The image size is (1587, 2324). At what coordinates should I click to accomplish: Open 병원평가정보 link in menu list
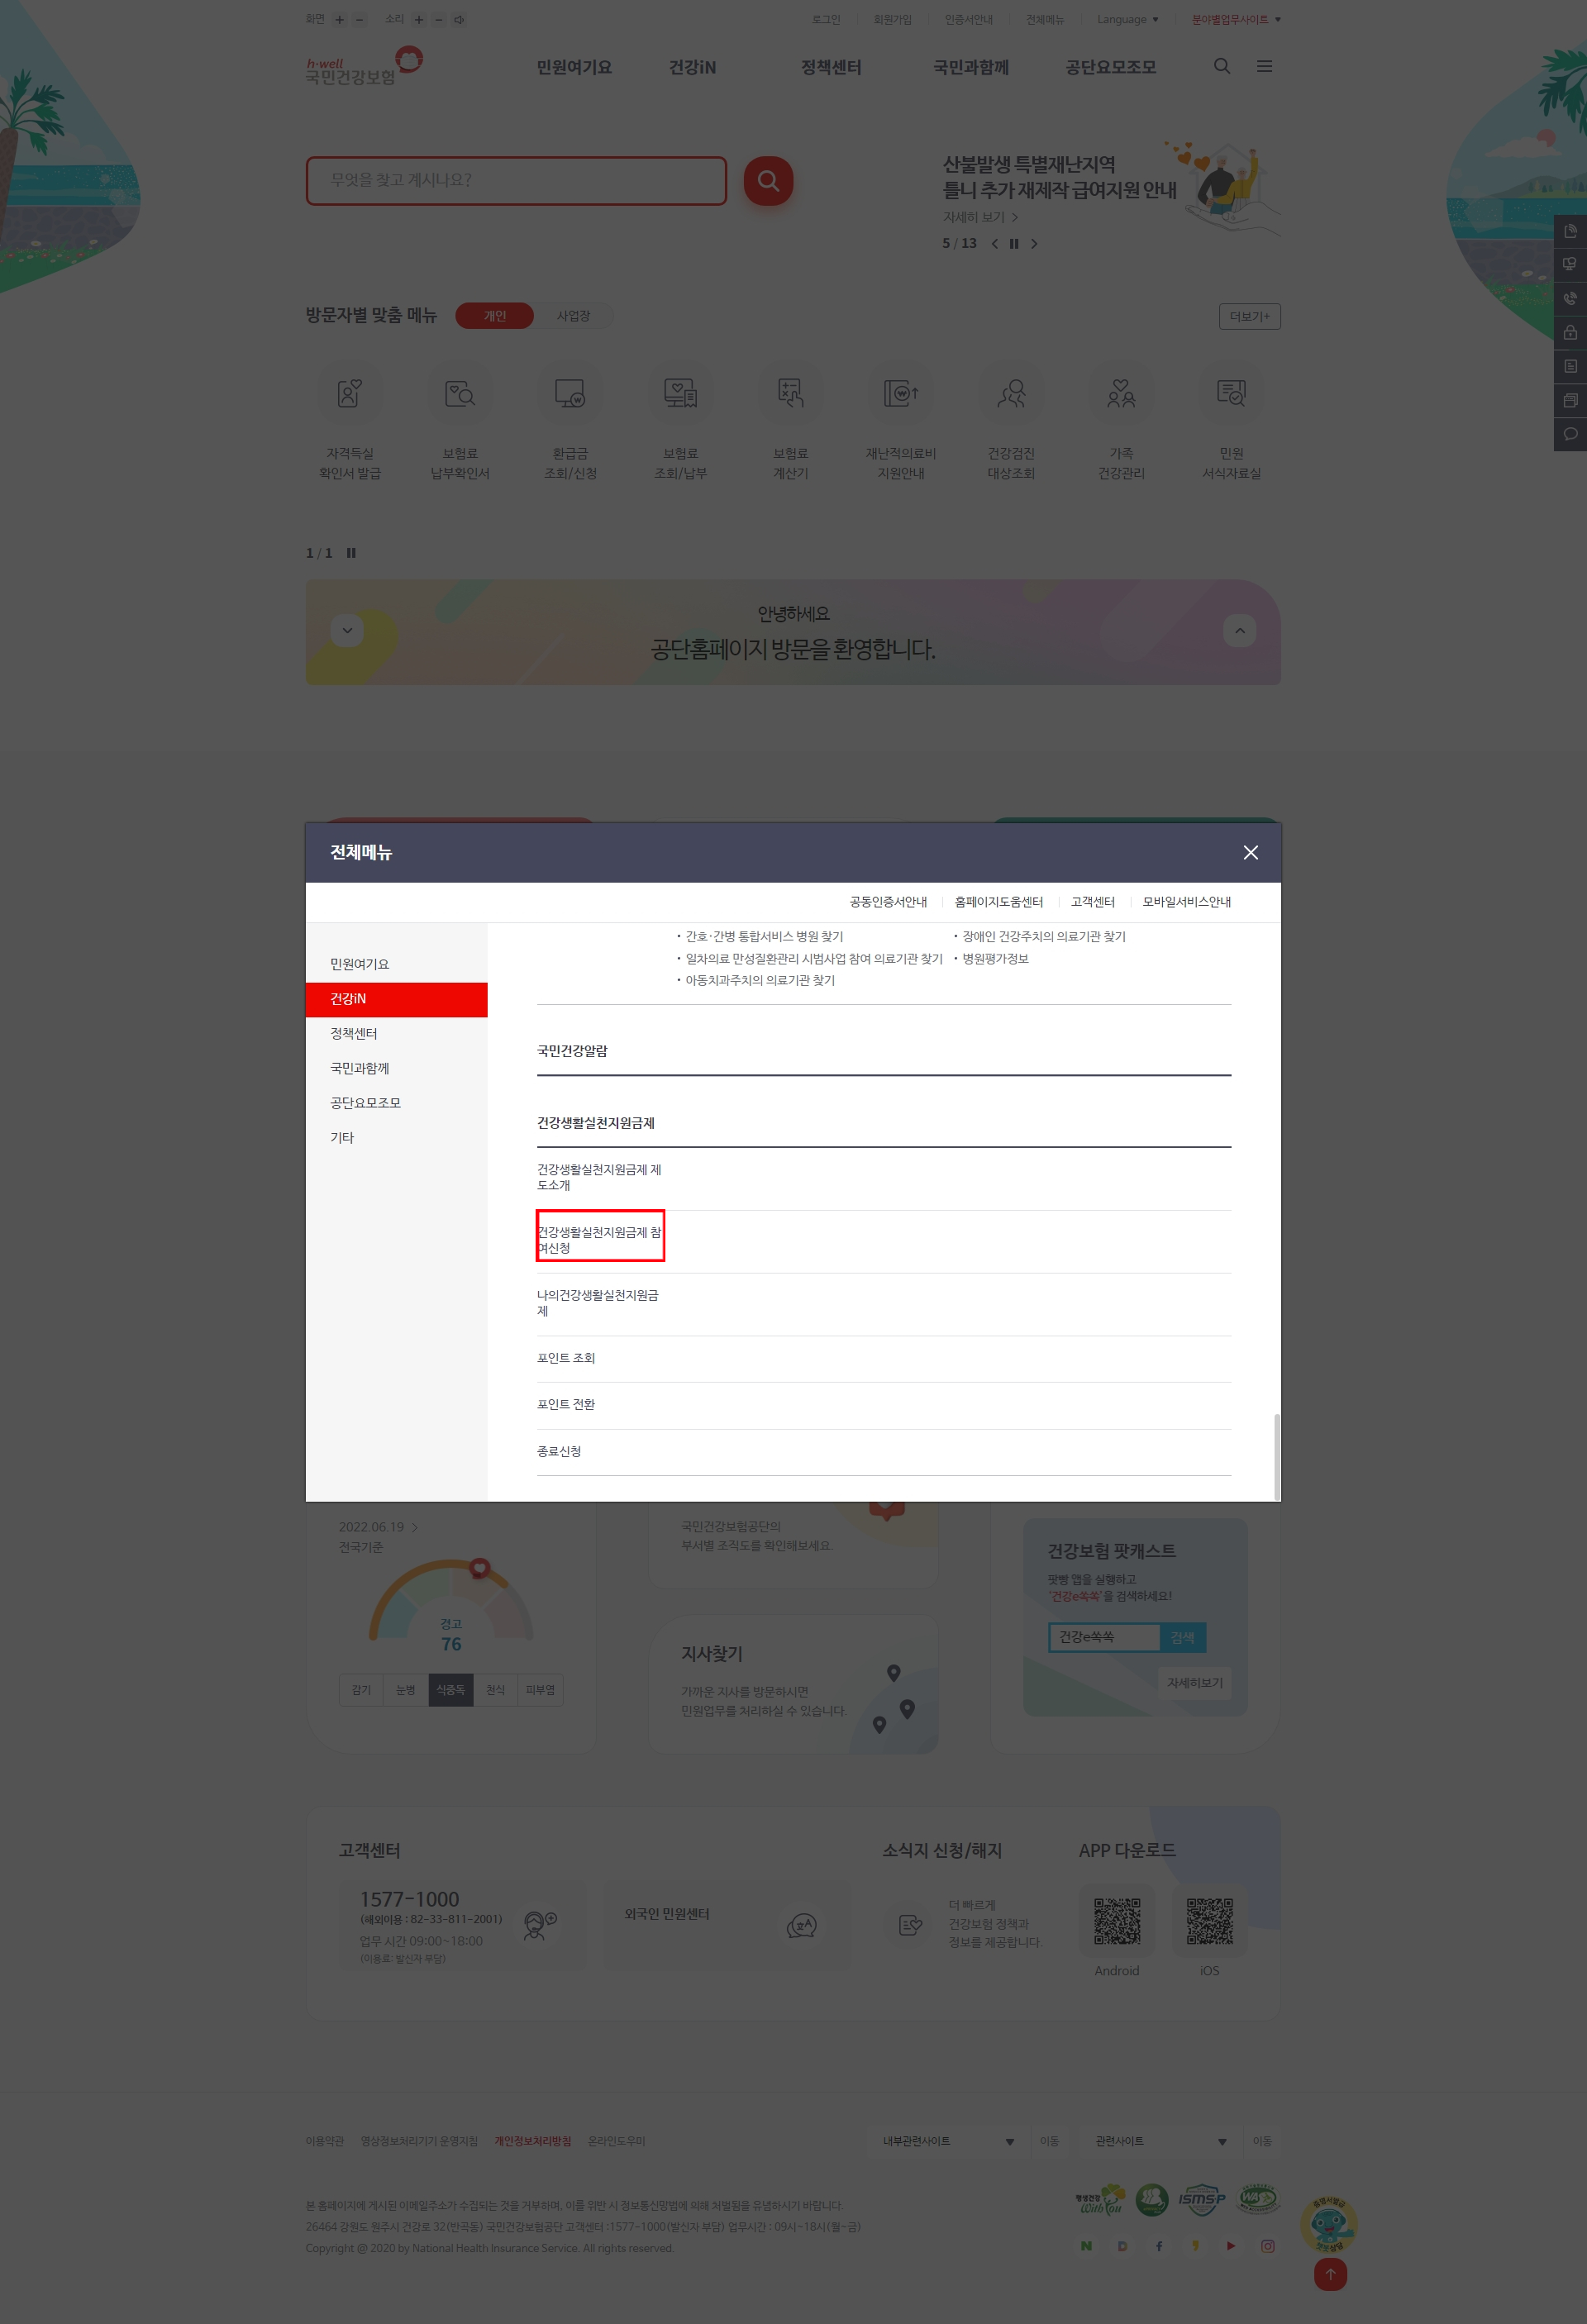995,958
